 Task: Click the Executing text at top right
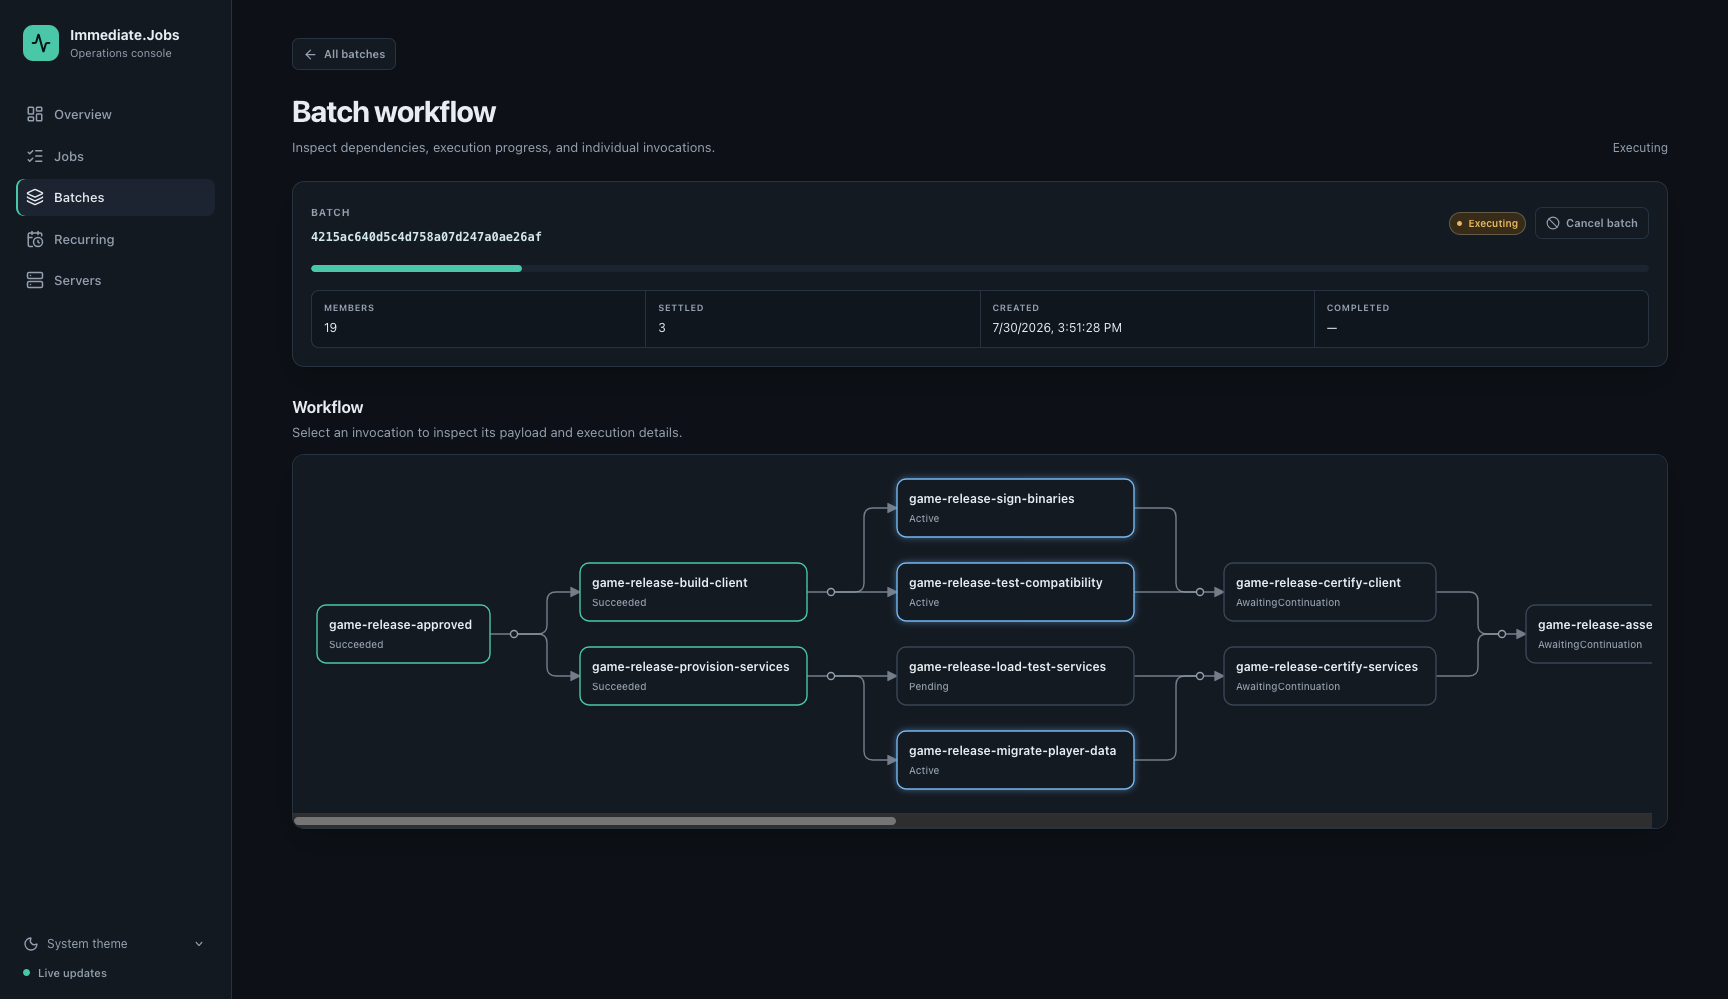click(1640, 147)
